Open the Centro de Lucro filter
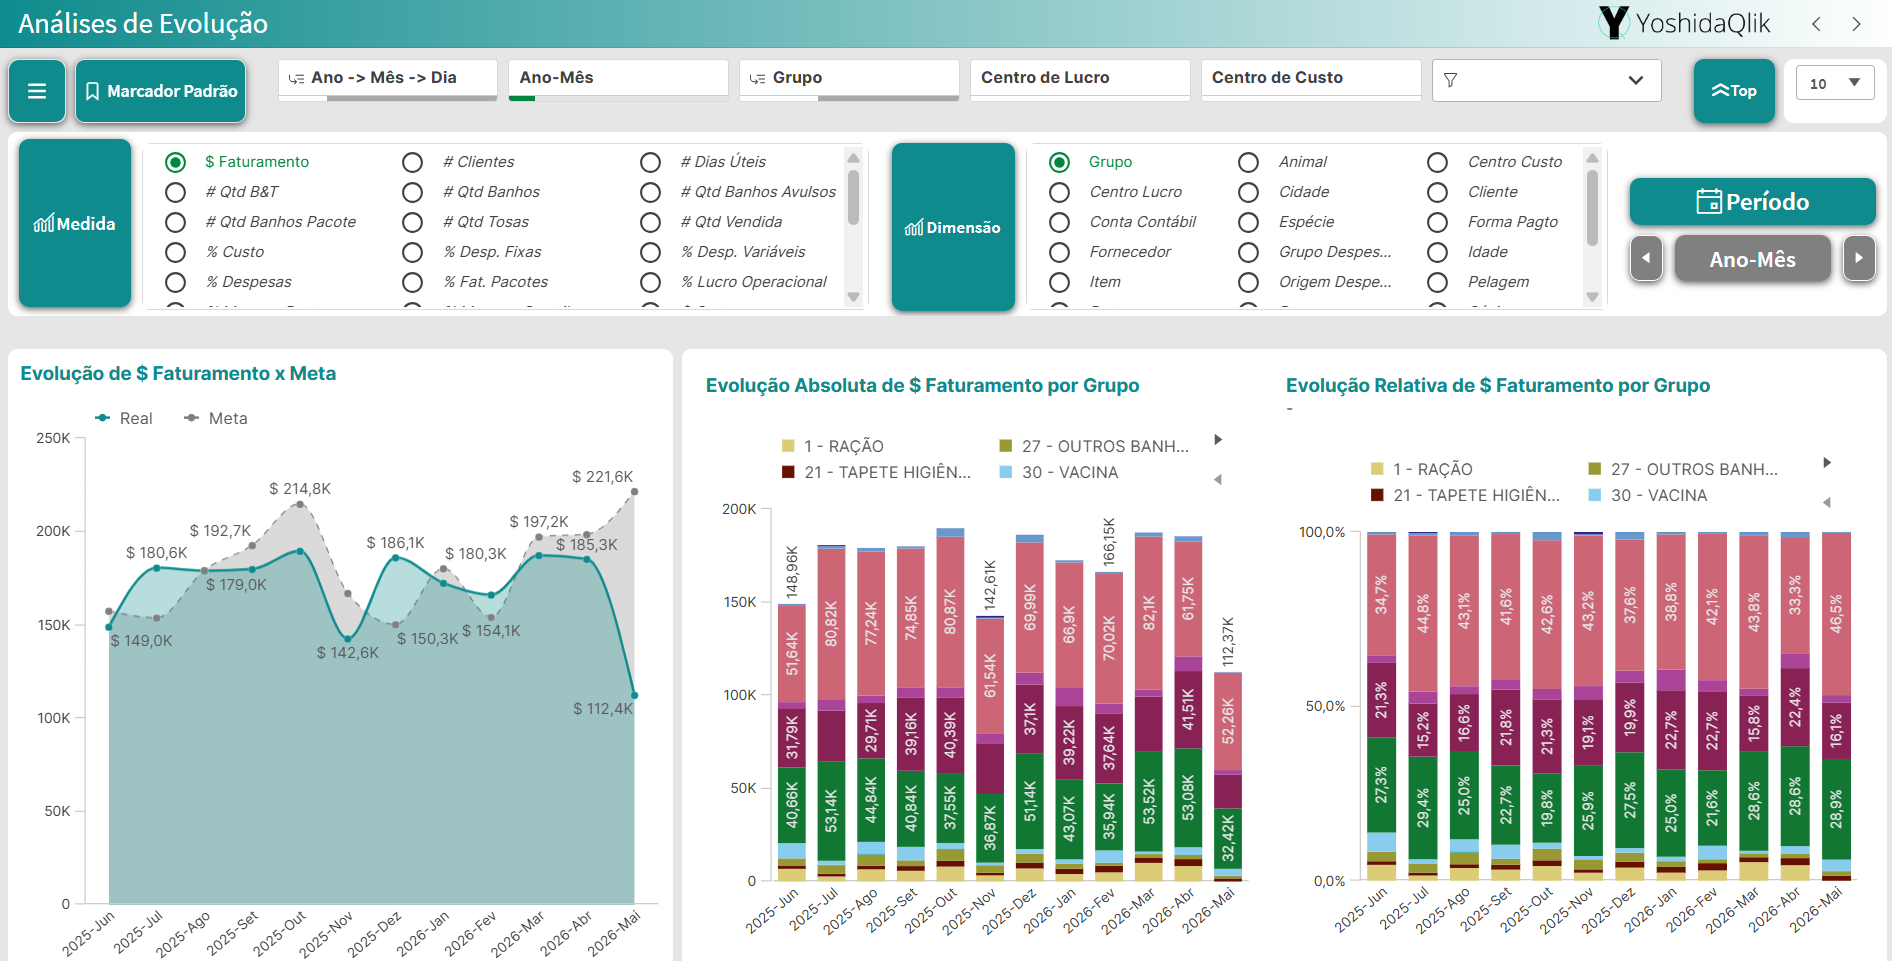1892x961 pixels. coord(1080,78)
